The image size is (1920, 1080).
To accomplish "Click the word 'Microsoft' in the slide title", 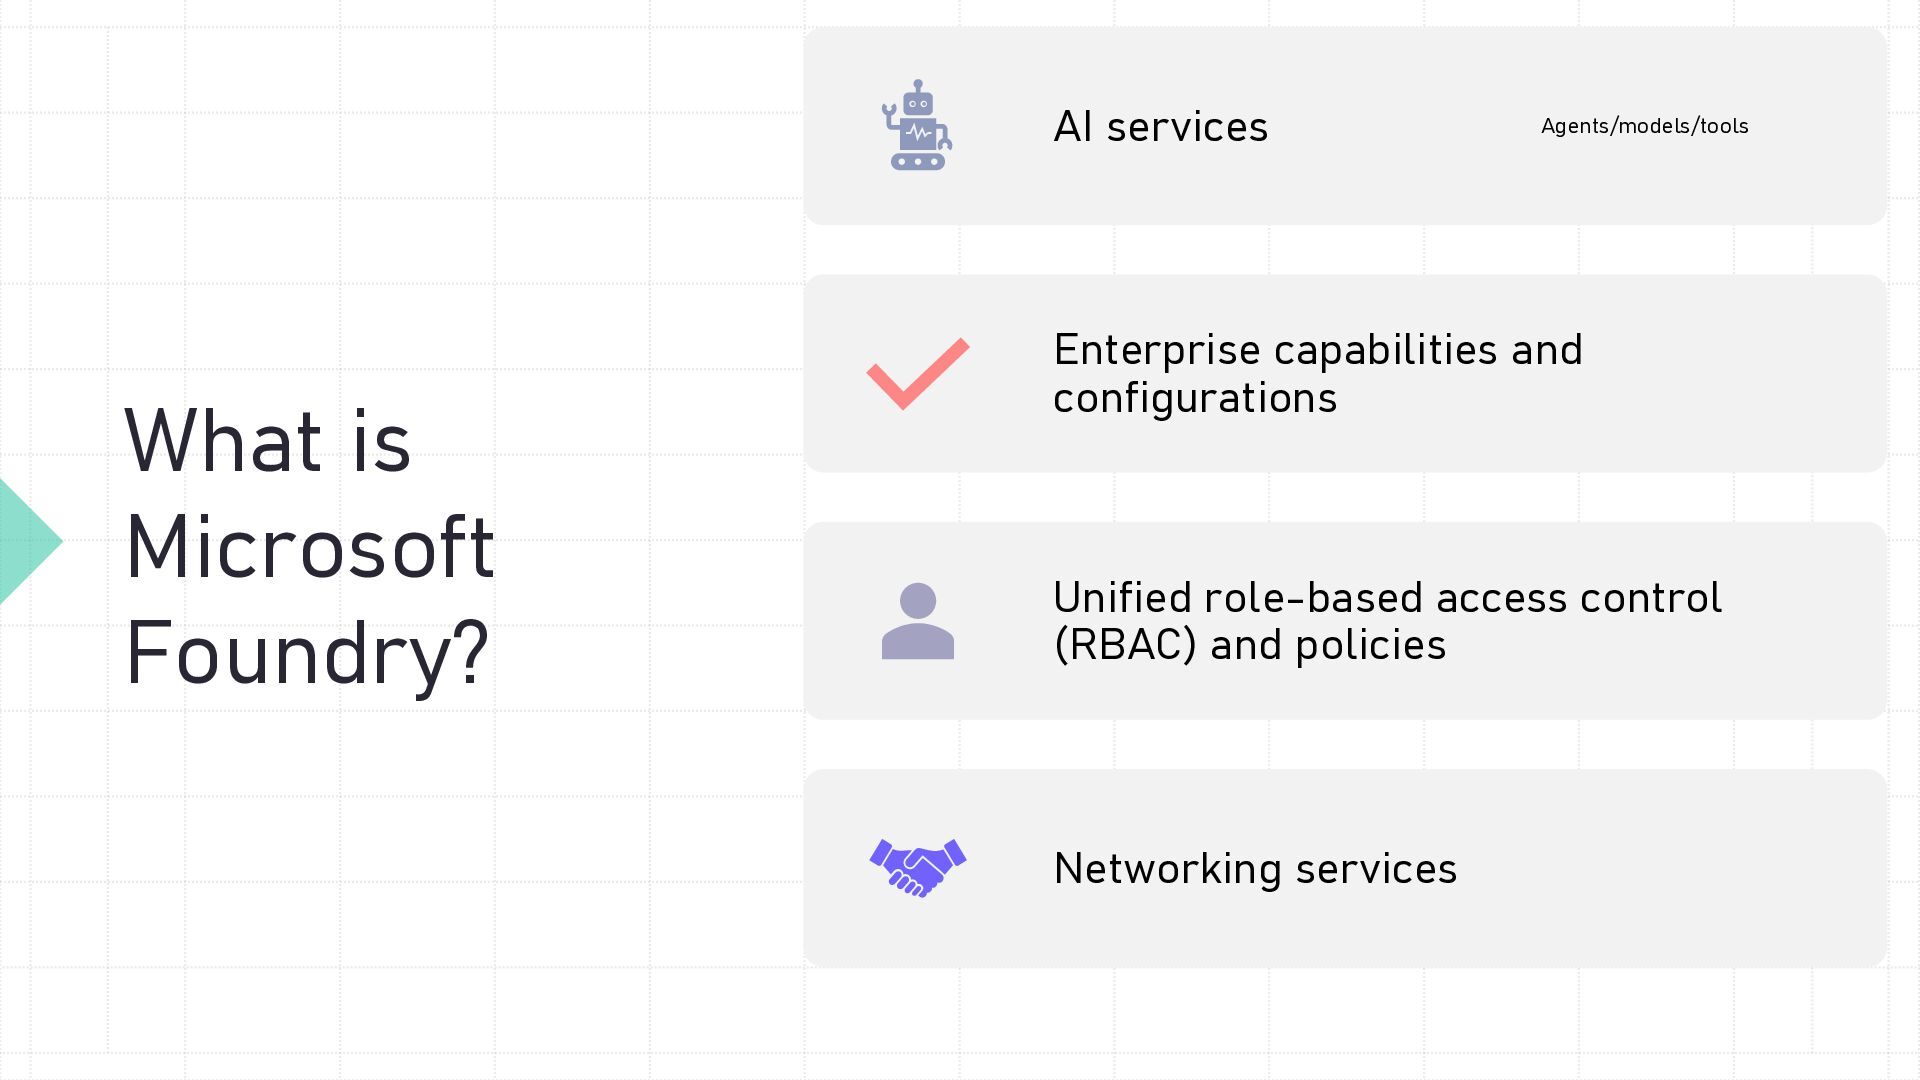I will (309, 546).
